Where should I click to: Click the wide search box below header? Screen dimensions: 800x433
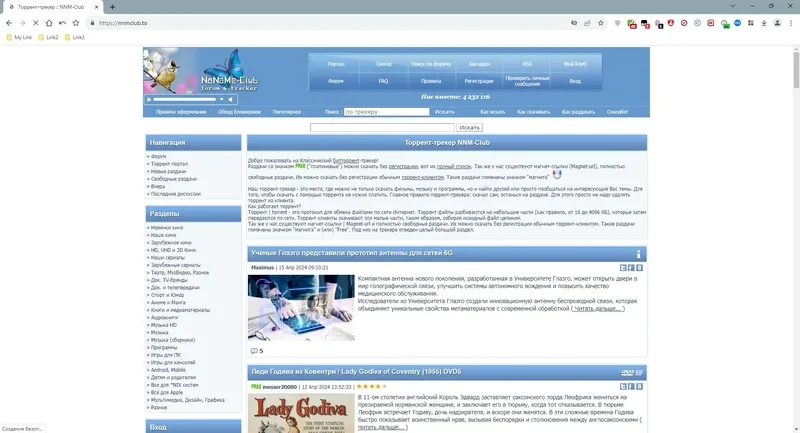pos(382,128)
